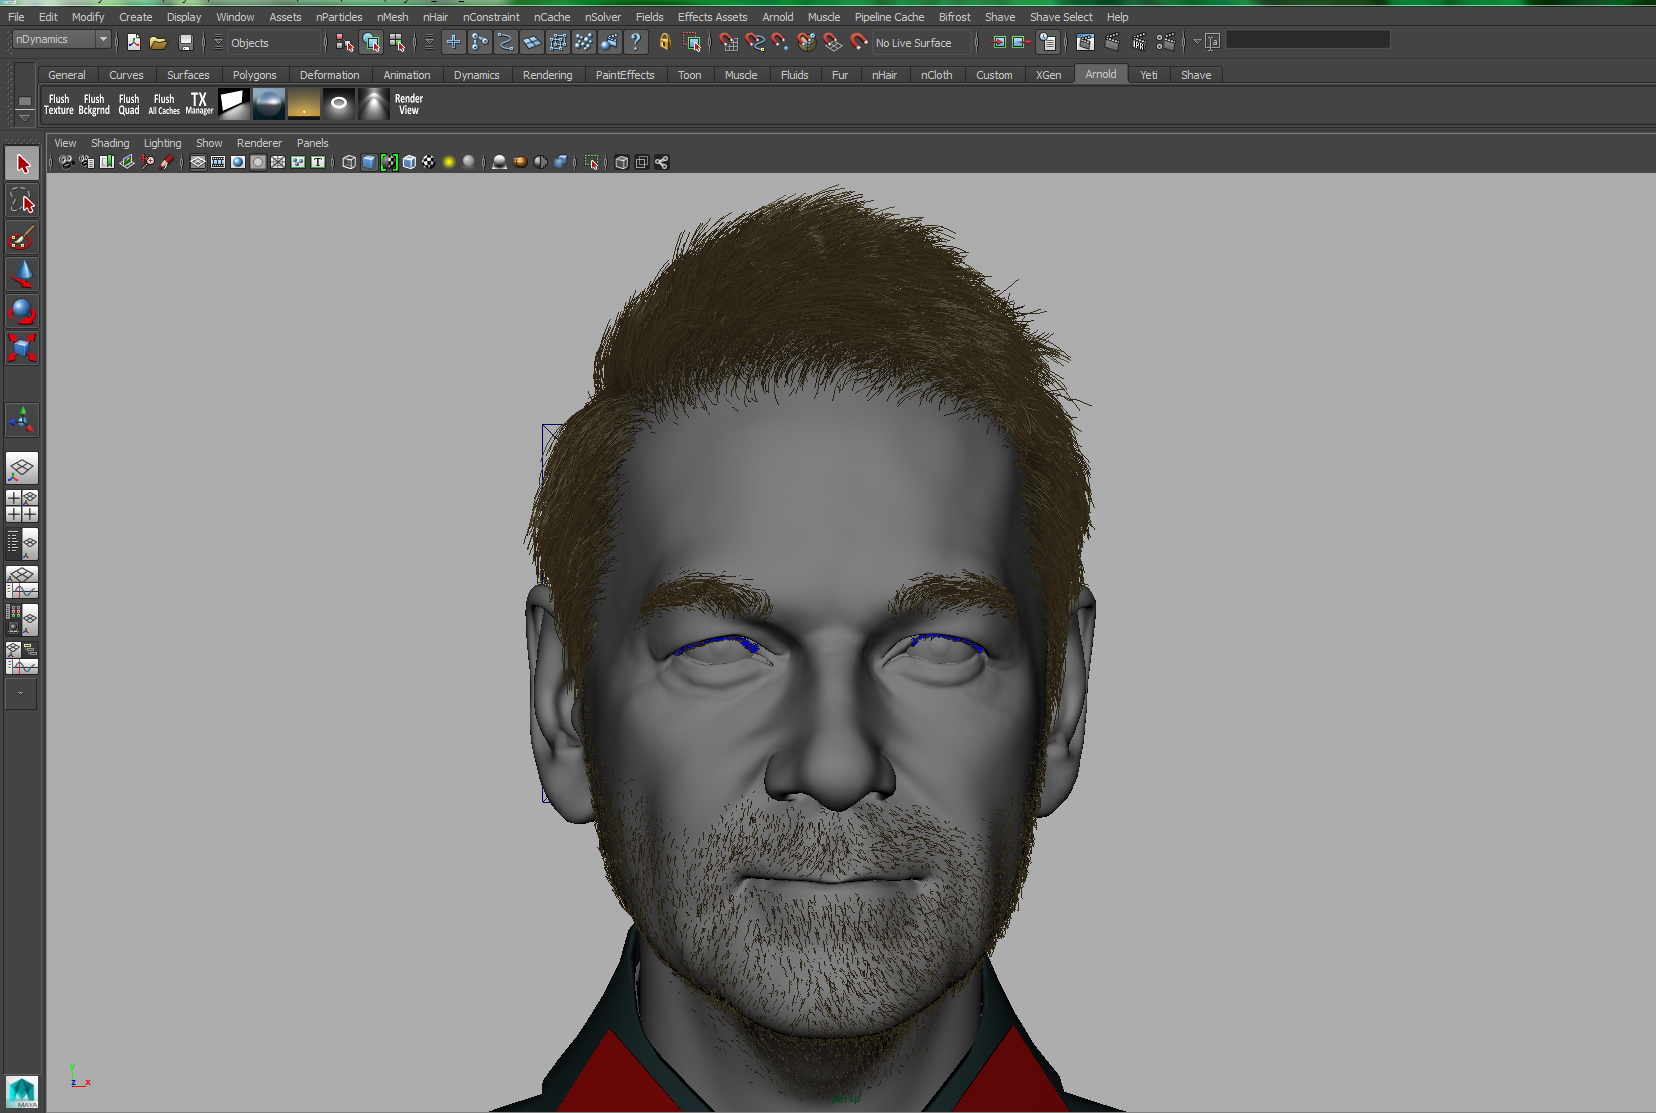Screen dimensions: 1656x1113
Task: Click Flush All Caches shelf button
Action: click(x=164, y=104)
